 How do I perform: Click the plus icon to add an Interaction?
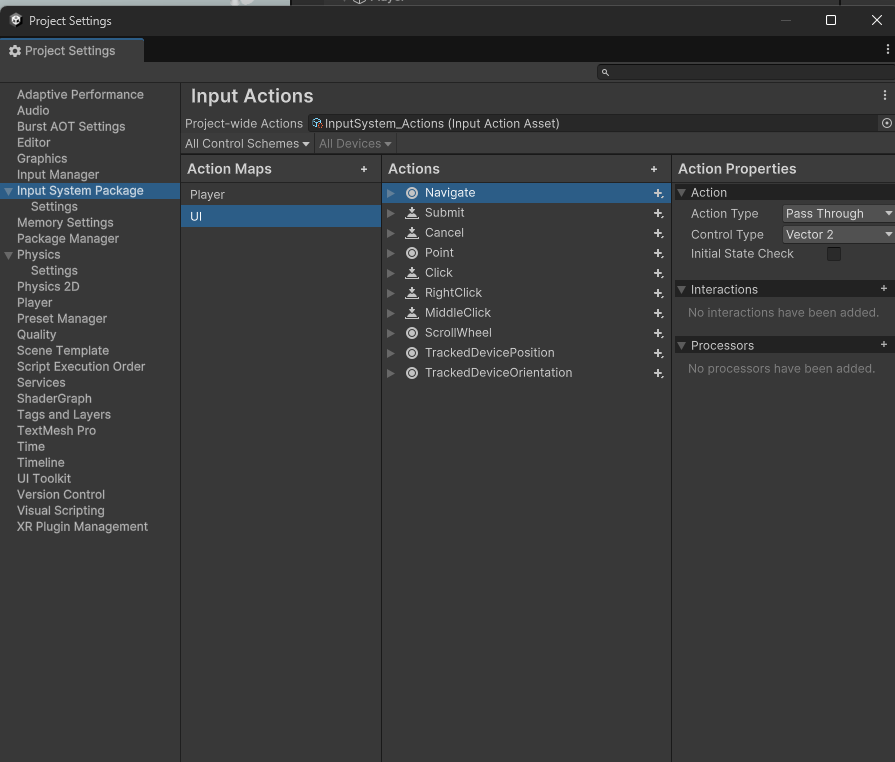tap(883, 289)
